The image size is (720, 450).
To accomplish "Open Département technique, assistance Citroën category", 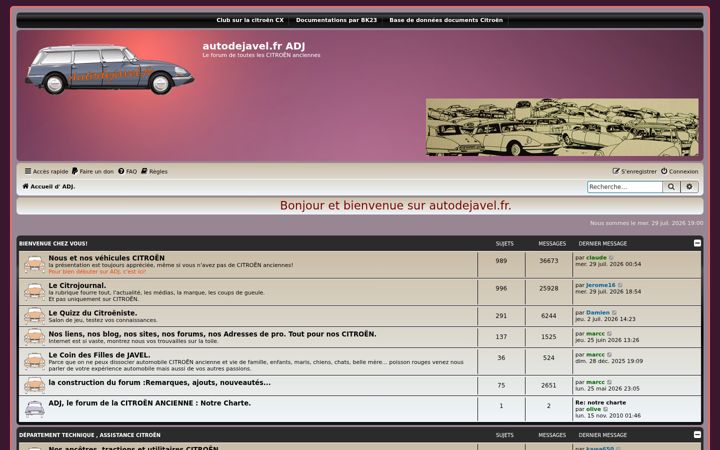I will point(90,435).
